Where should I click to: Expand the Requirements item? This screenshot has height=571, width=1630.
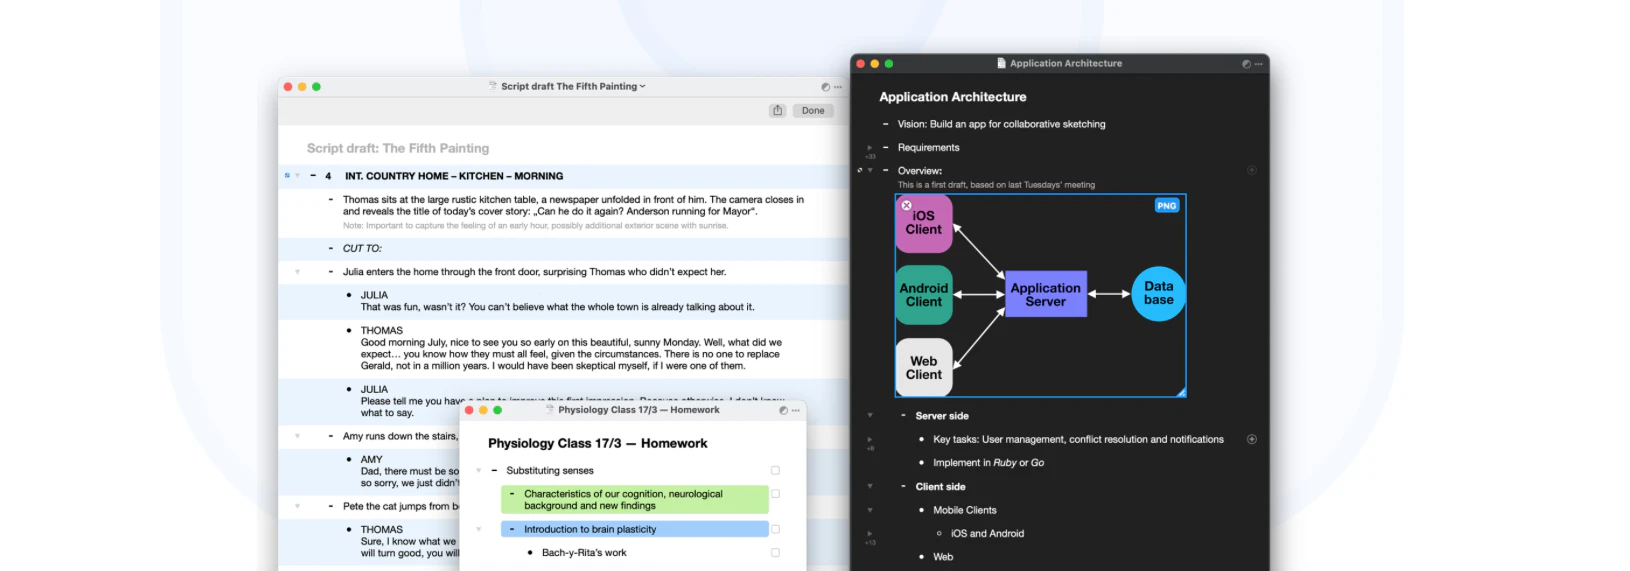point(869,148)
